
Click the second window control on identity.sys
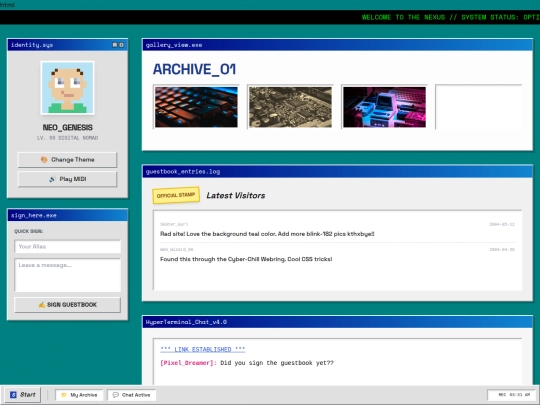coord(121,45)
